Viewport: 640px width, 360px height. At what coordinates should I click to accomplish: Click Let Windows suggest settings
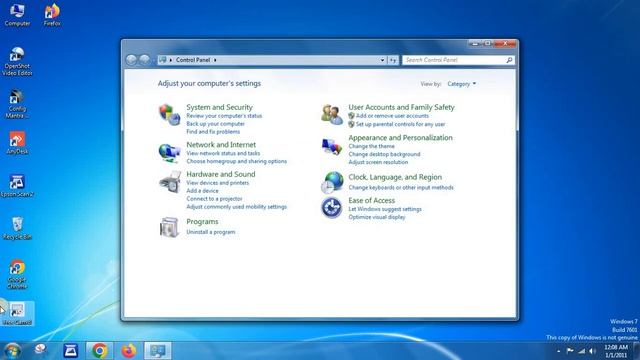point(385,209)
